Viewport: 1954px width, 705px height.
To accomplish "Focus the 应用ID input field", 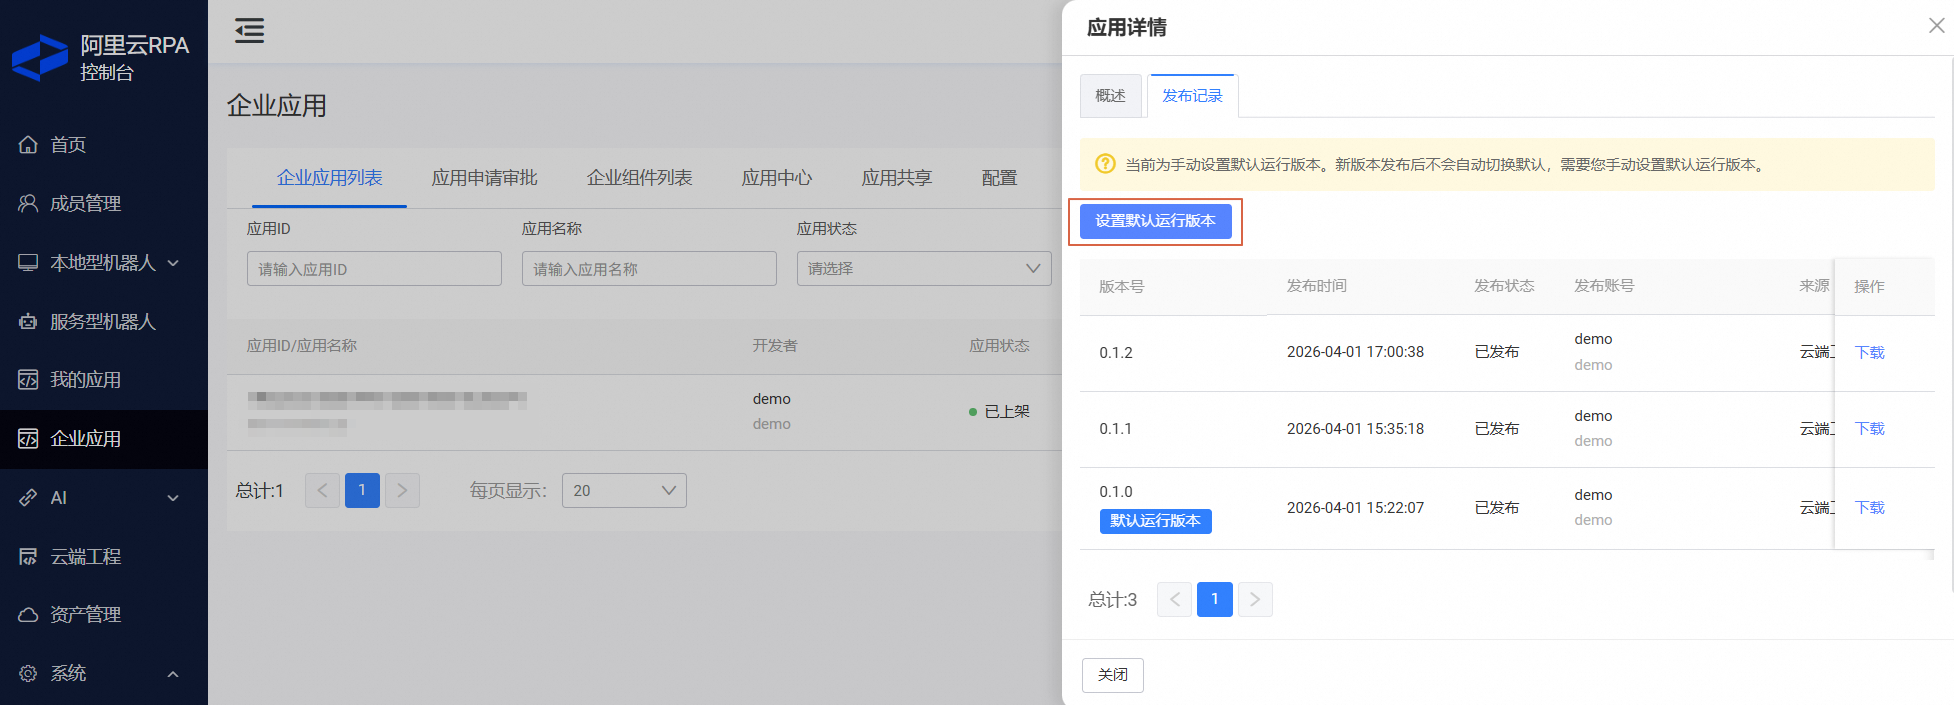I will tap(374, 268).
